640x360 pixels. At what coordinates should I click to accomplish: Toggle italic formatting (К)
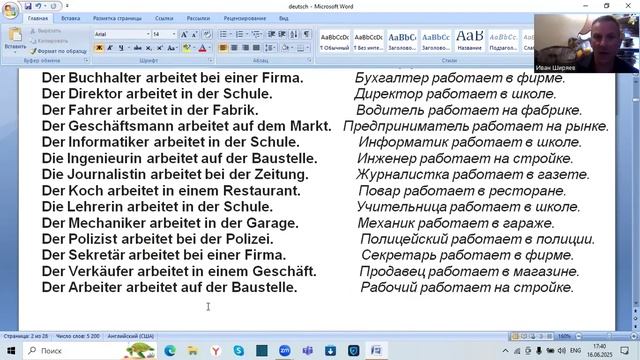(110, 48)
